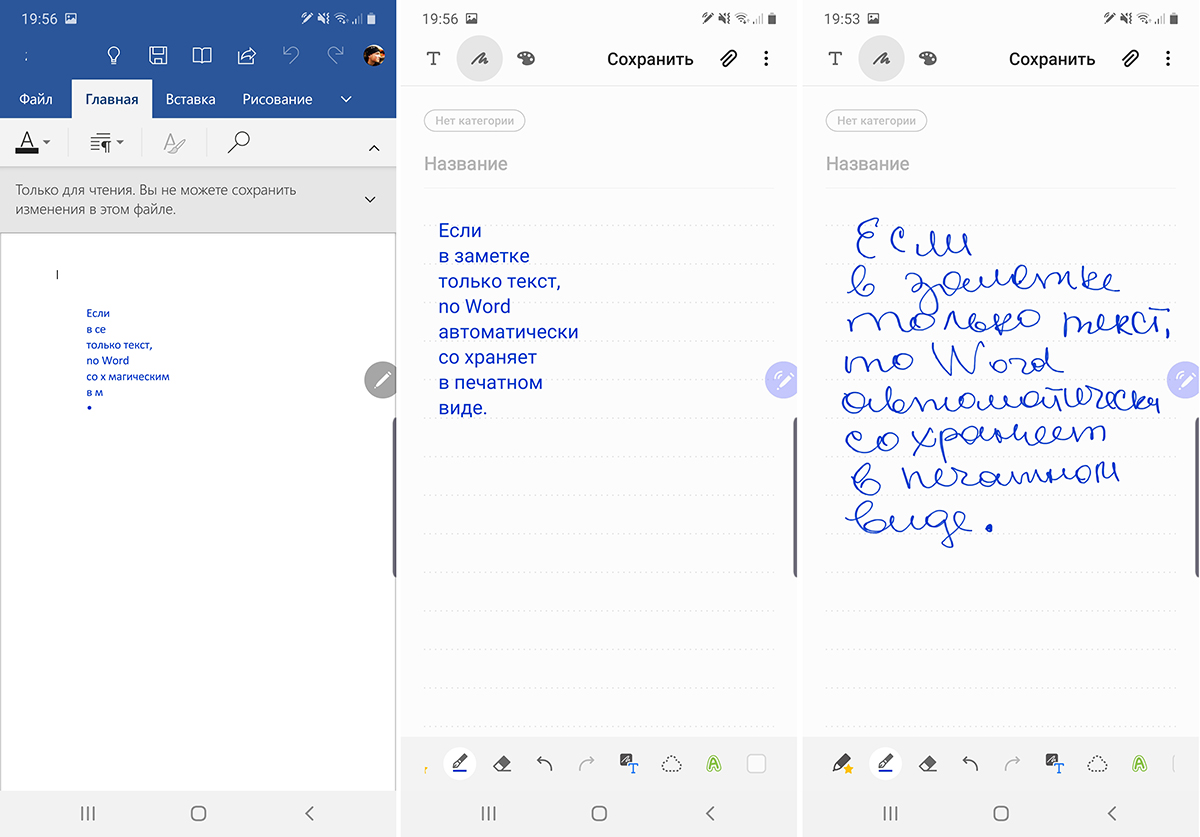The image size is (1200, 837).
Task: Open font color picker in Word ribbon
Action: point(32,143)
